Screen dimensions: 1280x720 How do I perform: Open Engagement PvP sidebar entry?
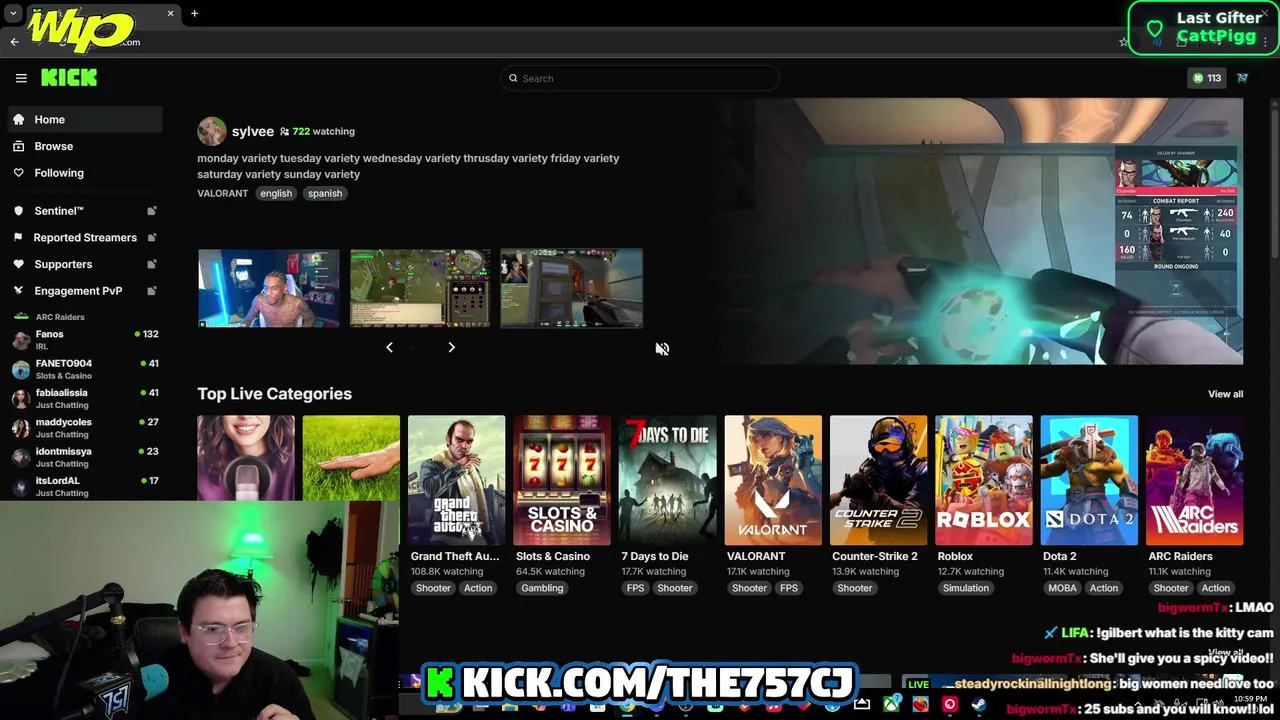(x=84, y=291)
